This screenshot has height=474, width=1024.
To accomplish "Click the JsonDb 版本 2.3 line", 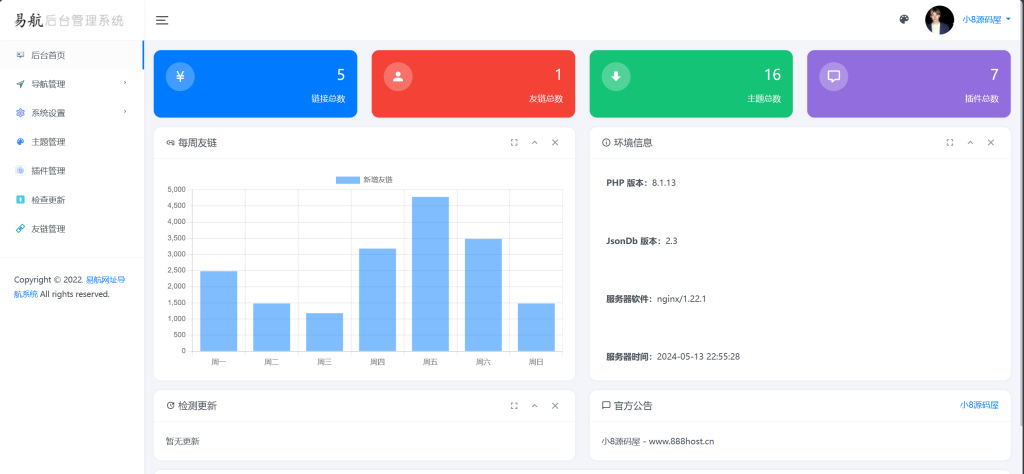I will pos(642,241).
